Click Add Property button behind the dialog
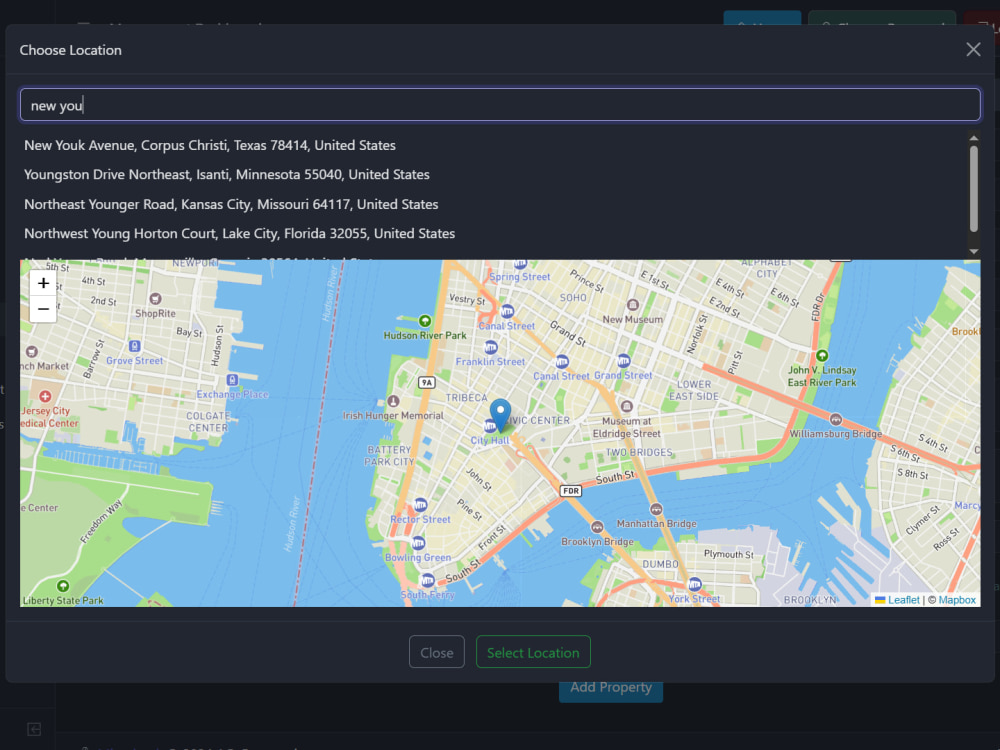Image resolution: width=1000 pixels, height=750 pixels. coord(611,689)
